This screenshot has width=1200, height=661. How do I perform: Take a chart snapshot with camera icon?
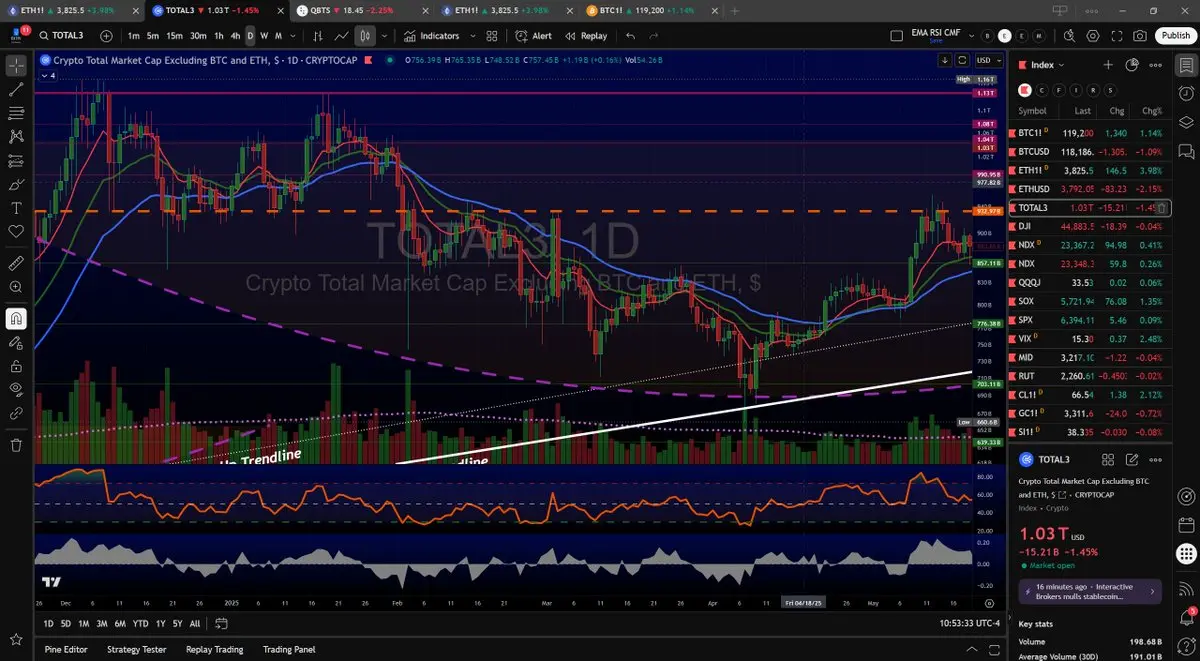(1140, 35)
